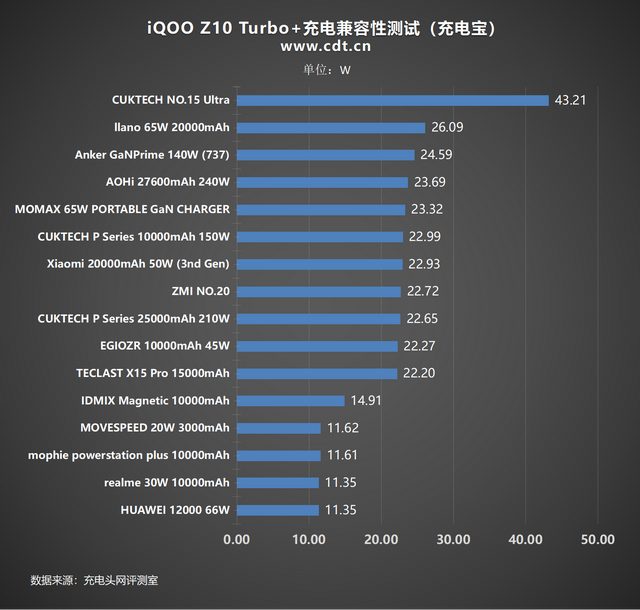Image resolution: width=640 pixels, height=610 pixels.
Task: Select the 'Anker GaNPrime 140W (737)' label
Action: point(152,155)
